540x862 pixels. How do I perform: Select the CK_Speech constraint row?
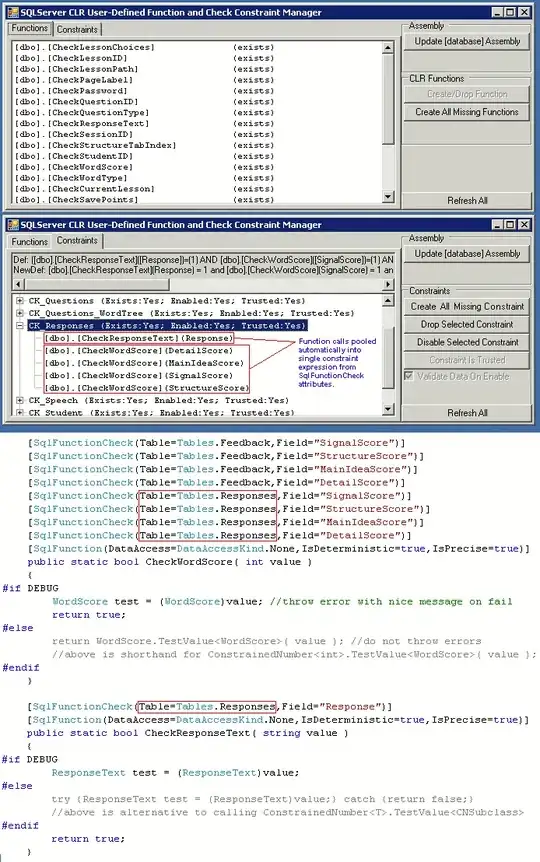[158, 400]
